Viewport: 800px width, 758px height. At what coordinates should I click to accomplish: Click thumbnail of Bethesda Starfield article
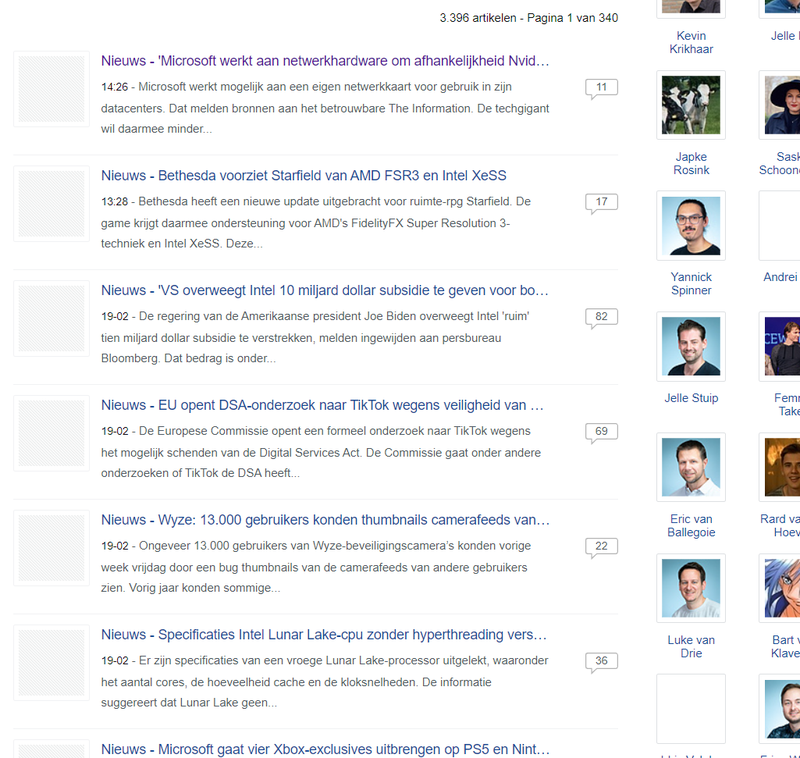[52, 204]
